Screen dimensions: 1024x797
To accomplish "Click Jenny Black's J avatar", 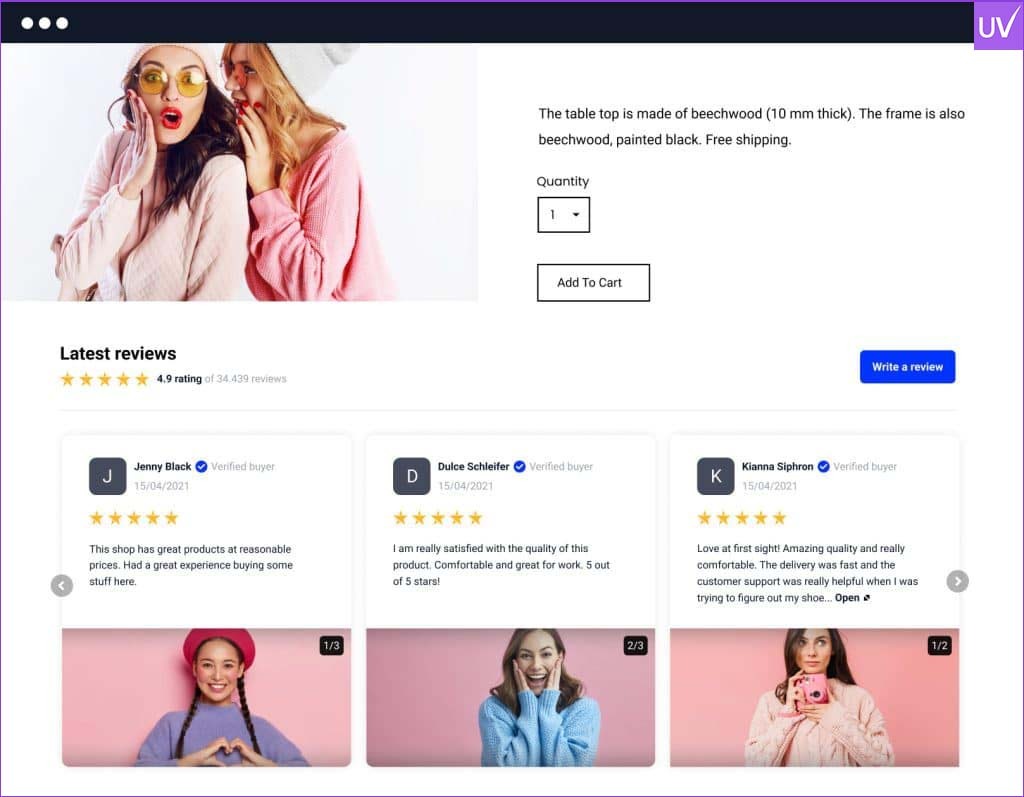I will coord(108,476).
